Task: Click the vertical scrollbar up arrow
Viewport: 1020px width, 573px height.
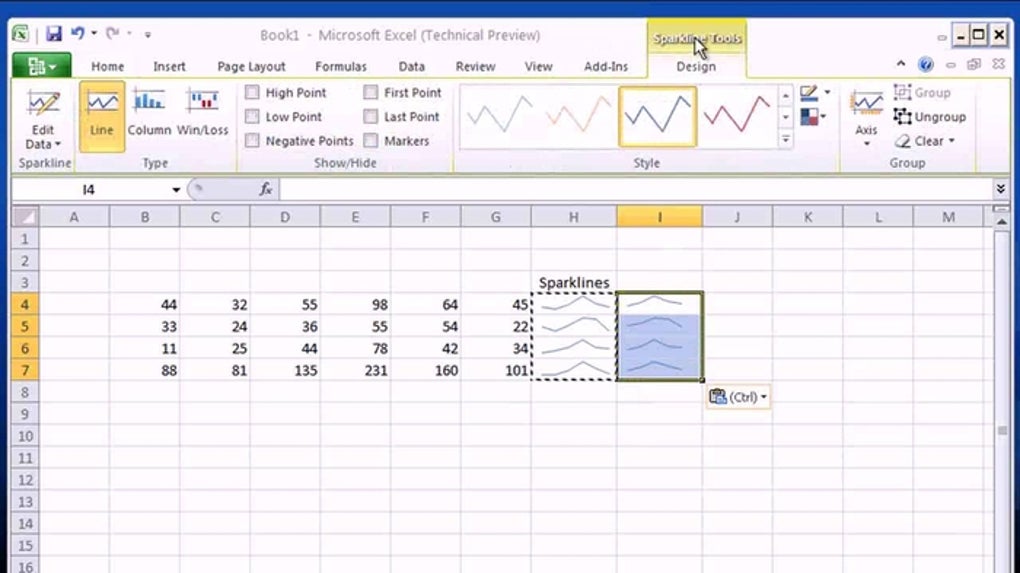Action: click(x=1002, y=222)
